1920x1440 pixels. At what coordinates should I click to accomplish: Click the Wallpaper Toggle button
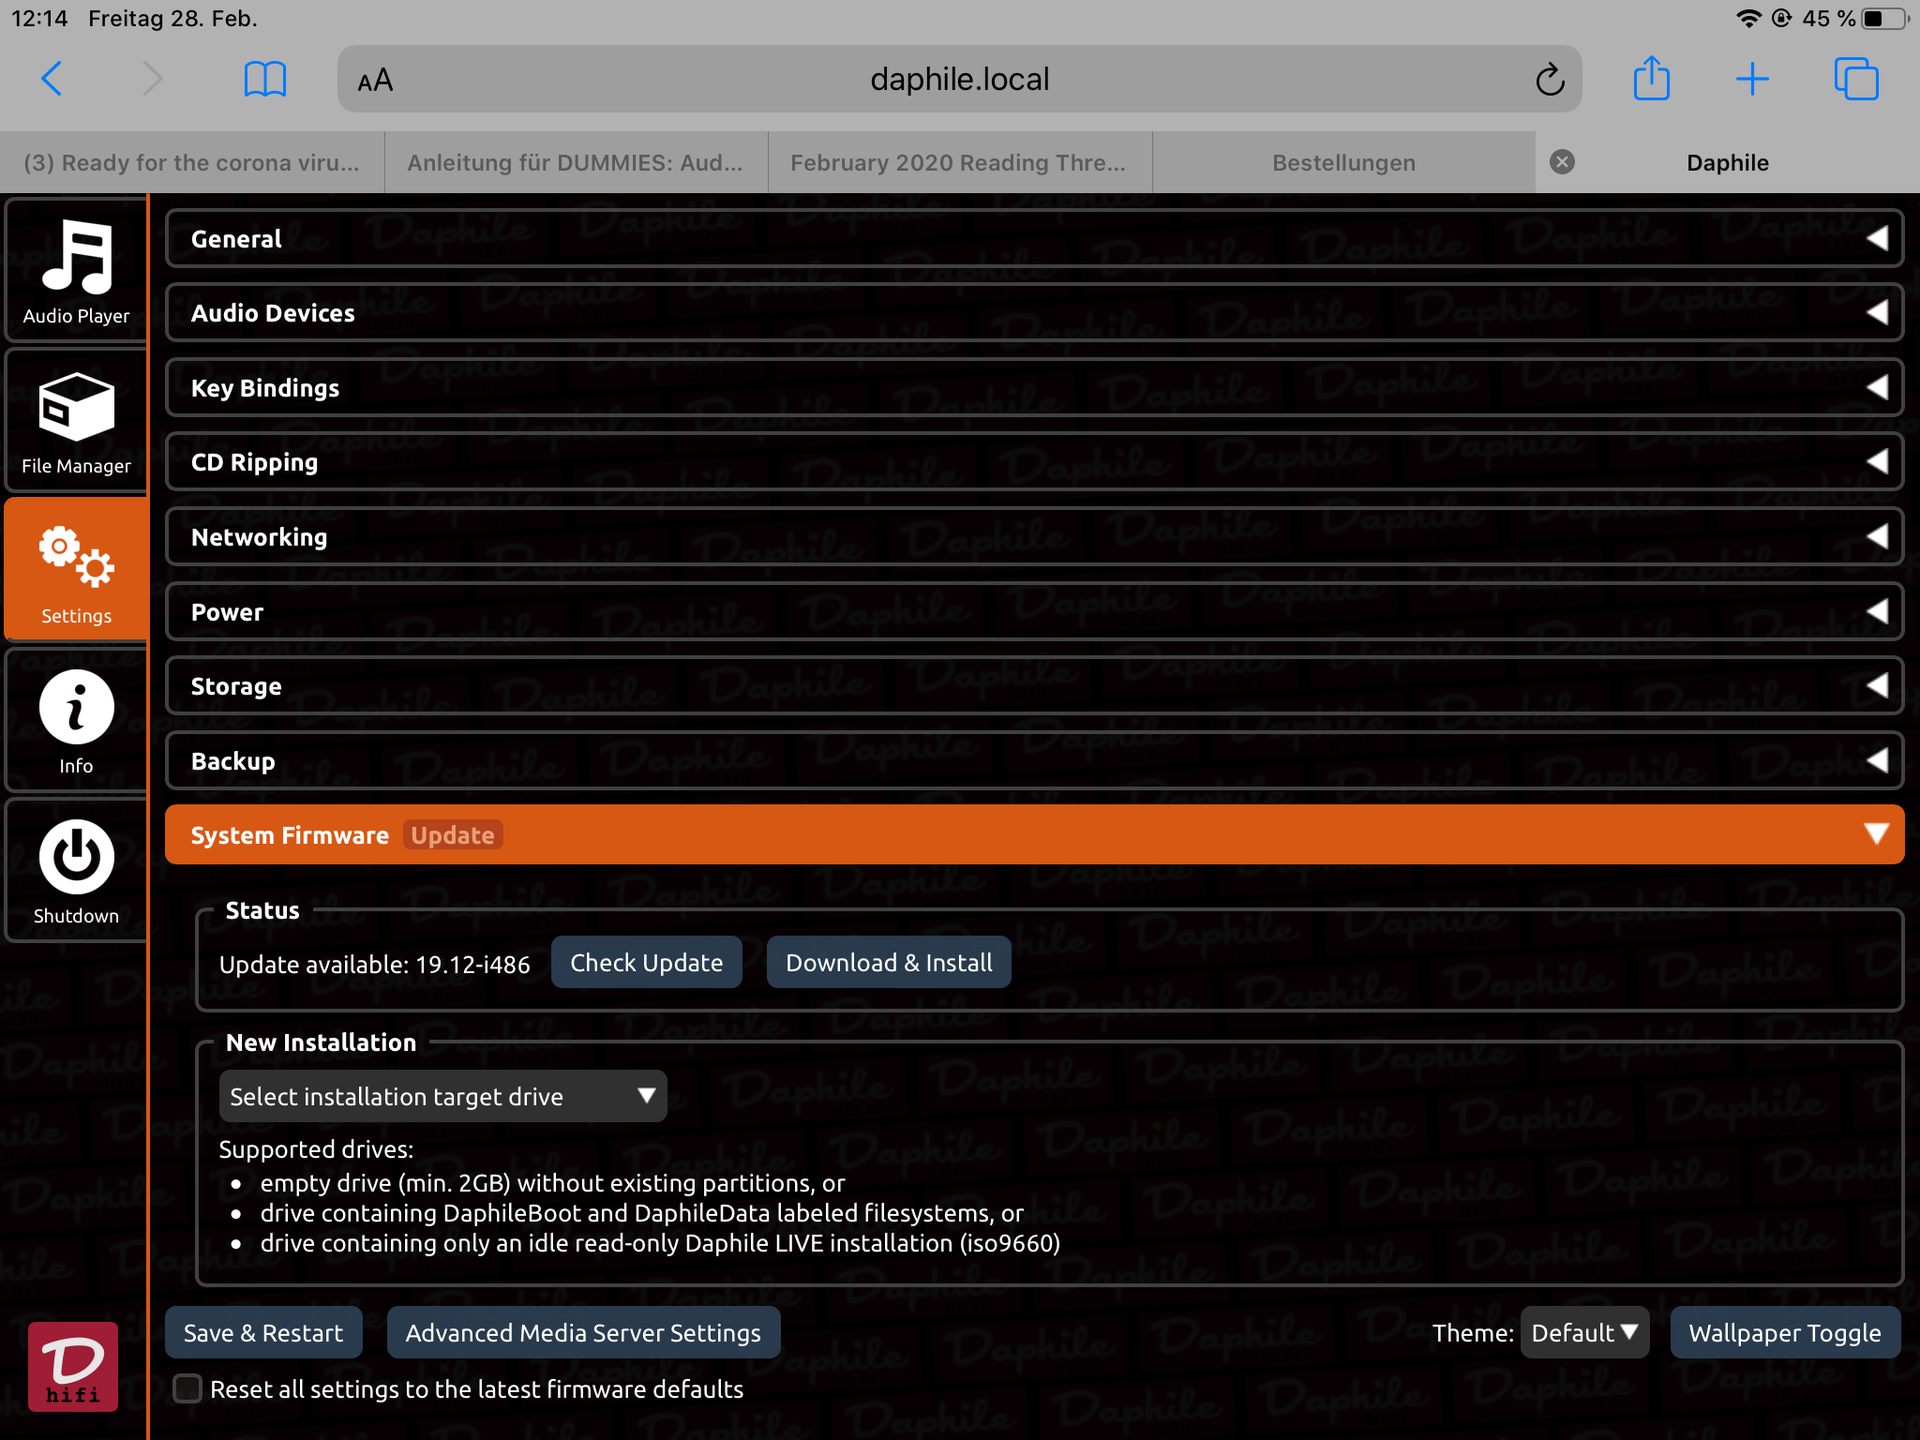[1785, 1333]
